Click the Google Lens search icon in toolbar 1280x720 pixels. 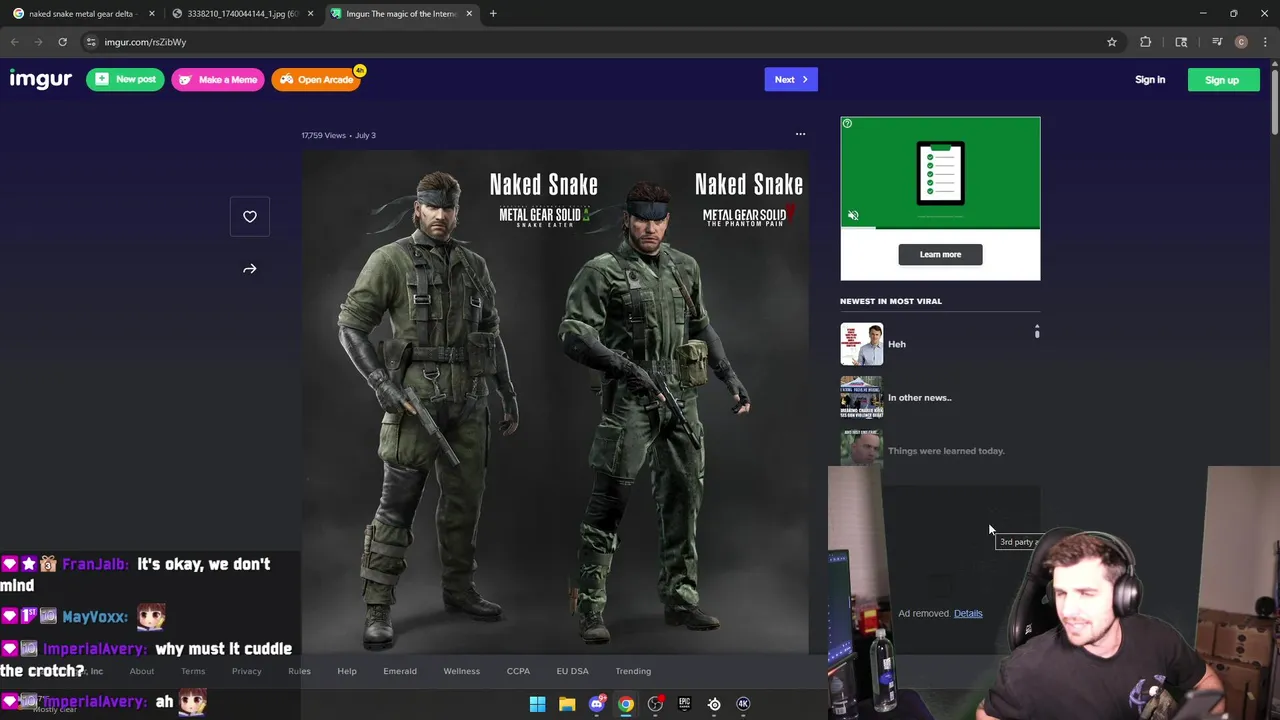pos(1181,42)
